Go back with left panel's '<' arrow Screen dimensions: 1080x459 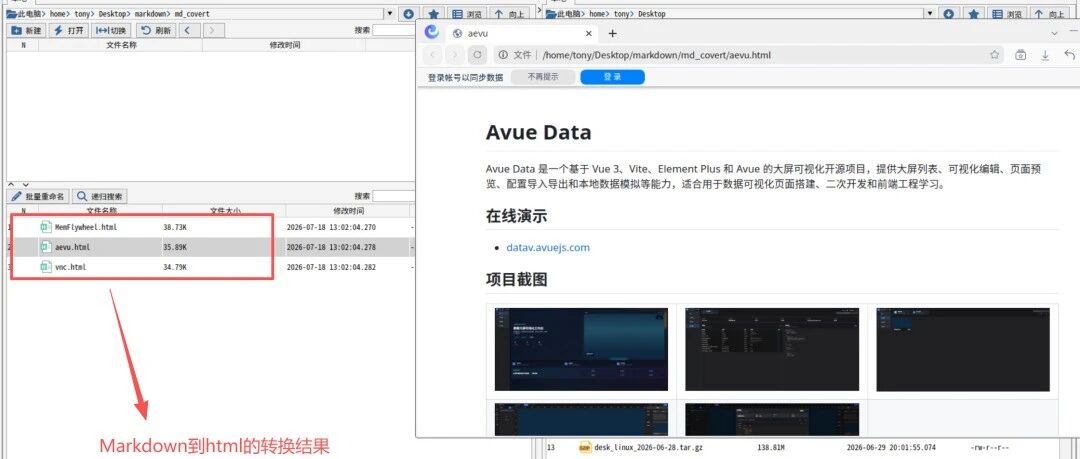pyautogui.click(x=187, y=30)
